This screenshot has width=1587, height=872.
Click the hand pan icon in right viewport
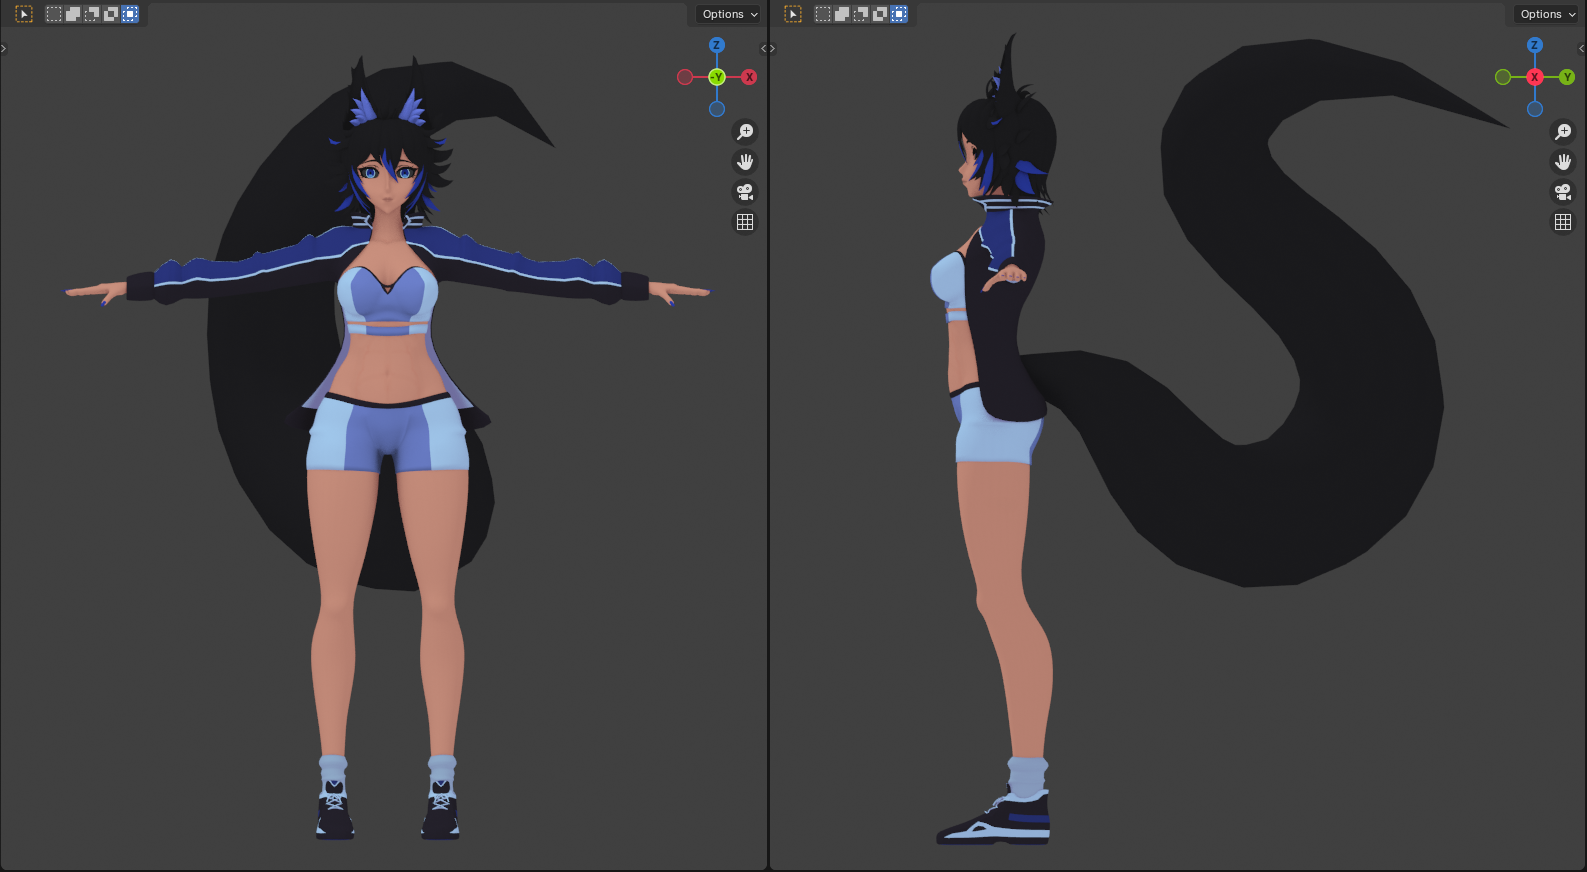coord(1563,162)
